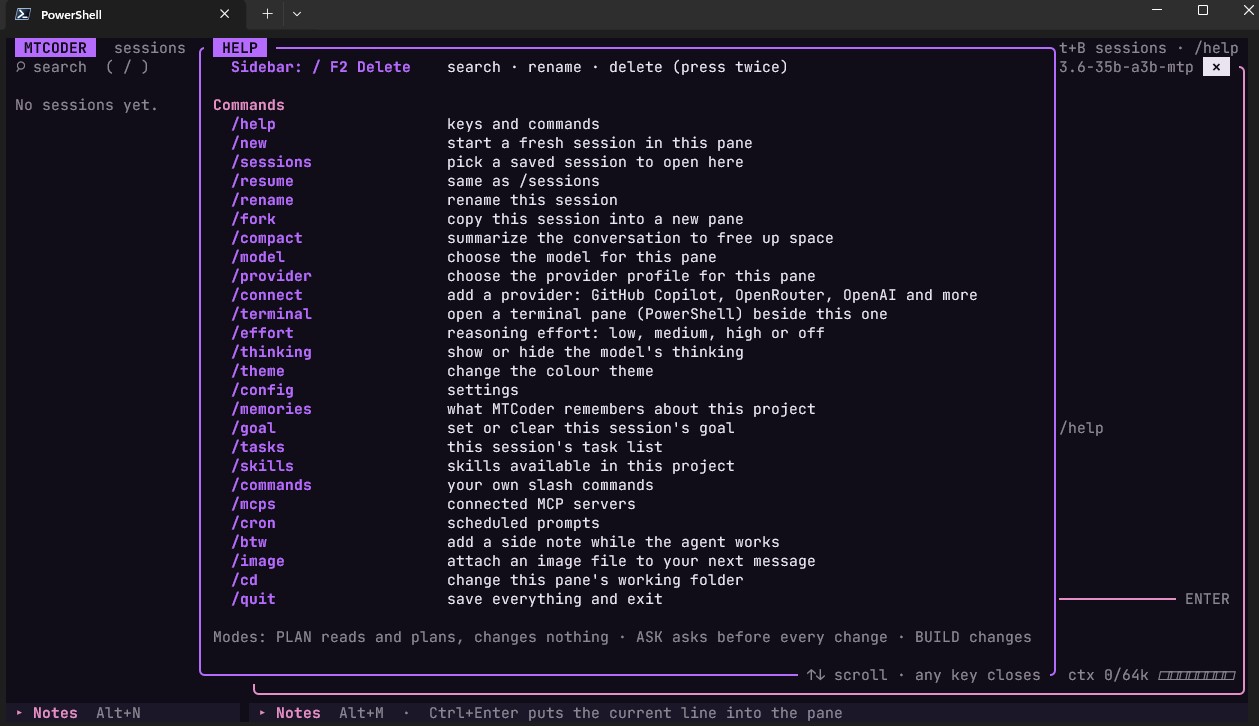The height and width of the screenshot is (726, 1259).
Task: Maximize the terminal window
Action: [x=1203, y=11]
